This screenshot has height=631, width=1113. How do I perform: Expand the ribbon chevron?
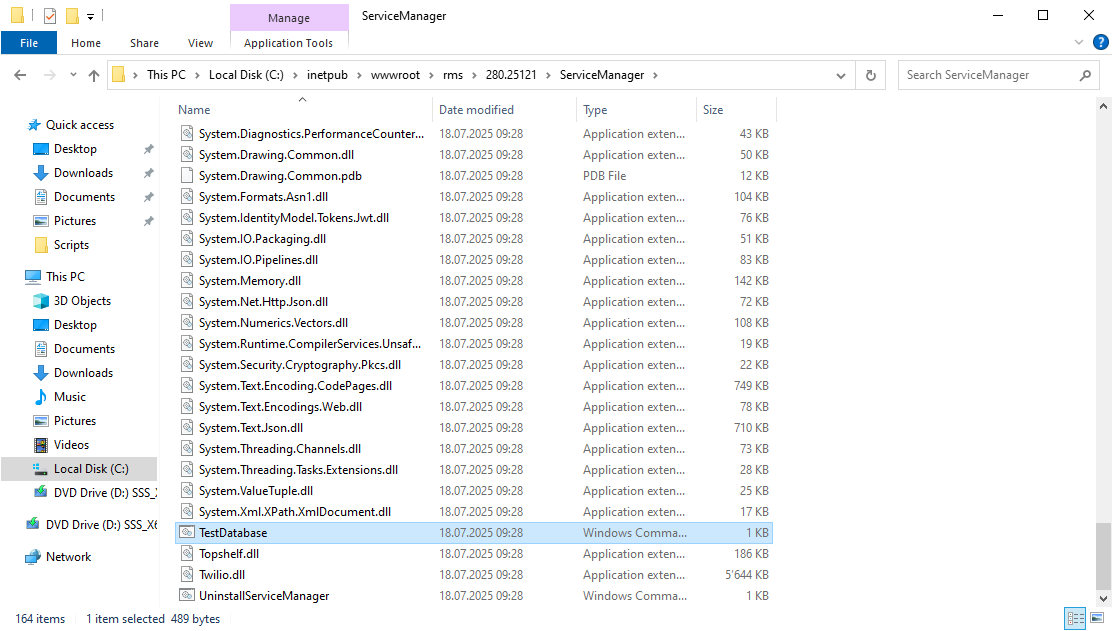tap(1079, 43)
